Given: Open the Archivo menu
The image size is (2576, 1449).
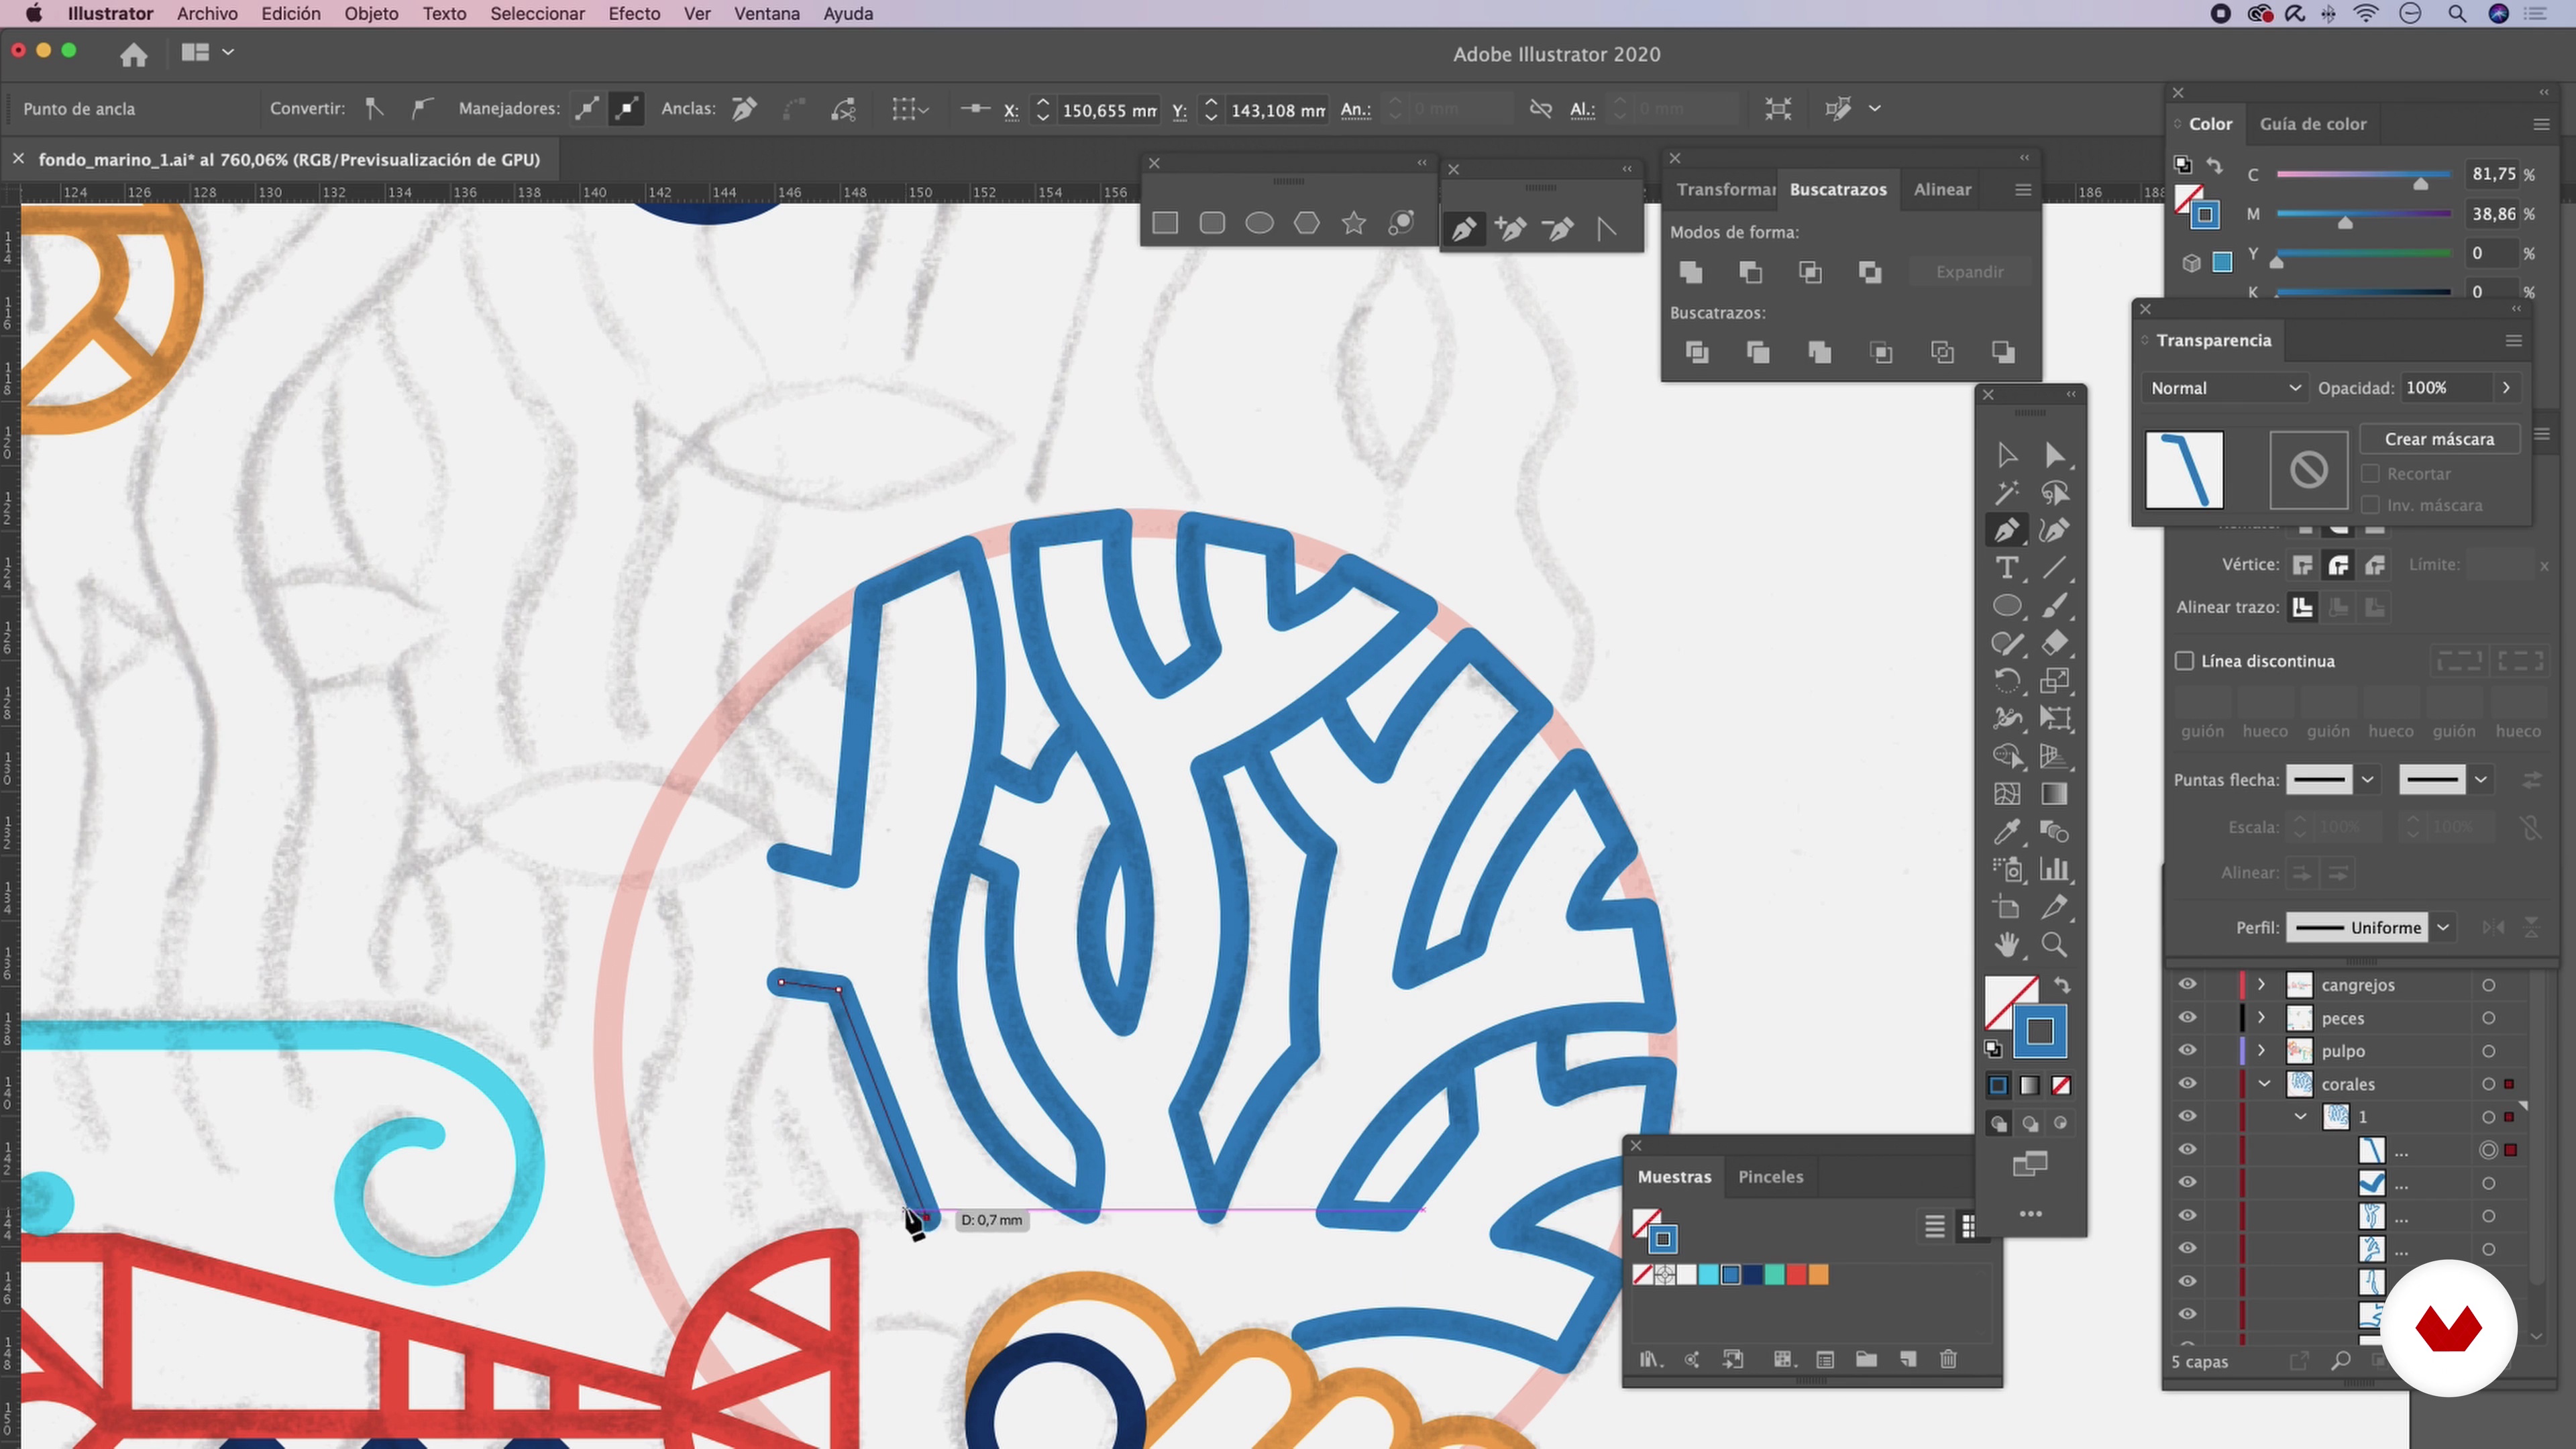Looking at the screenshot, I should 207,14.
